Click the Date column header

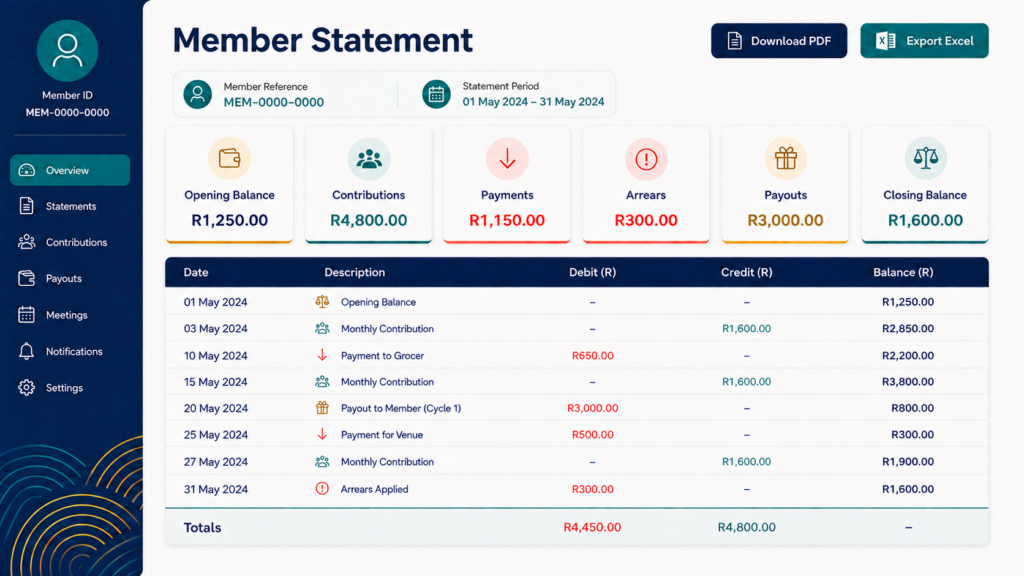pyautogui.click(x=196, y=272)
